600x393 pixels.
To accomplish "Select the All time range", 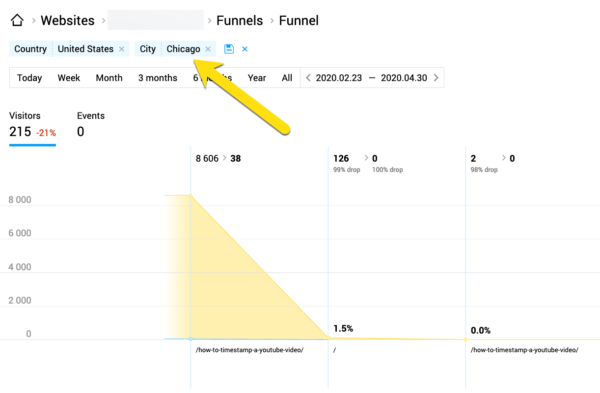I will pyautogui.click(x=287, y=78).
